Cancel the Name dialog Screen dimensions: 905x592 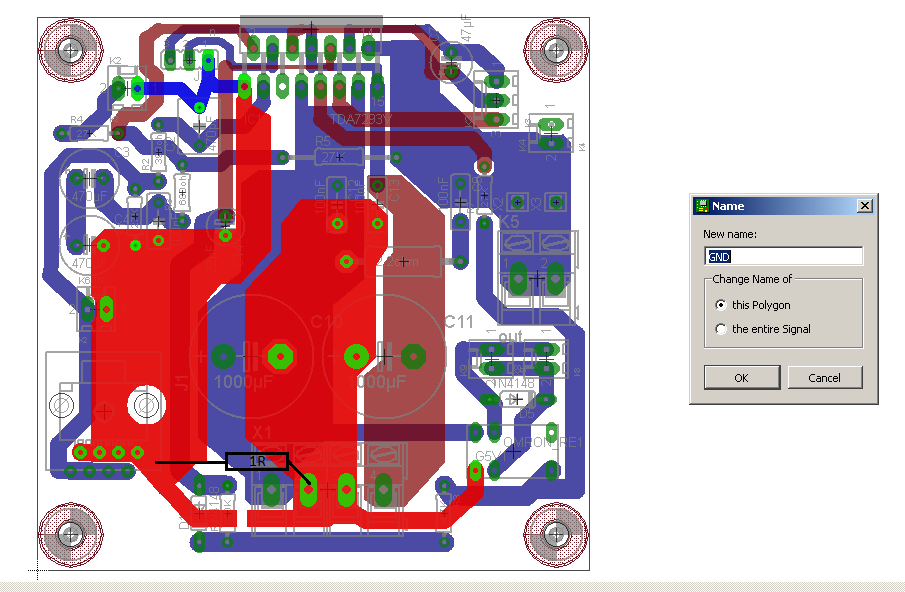pyautogui.click(x=824, y=377)
